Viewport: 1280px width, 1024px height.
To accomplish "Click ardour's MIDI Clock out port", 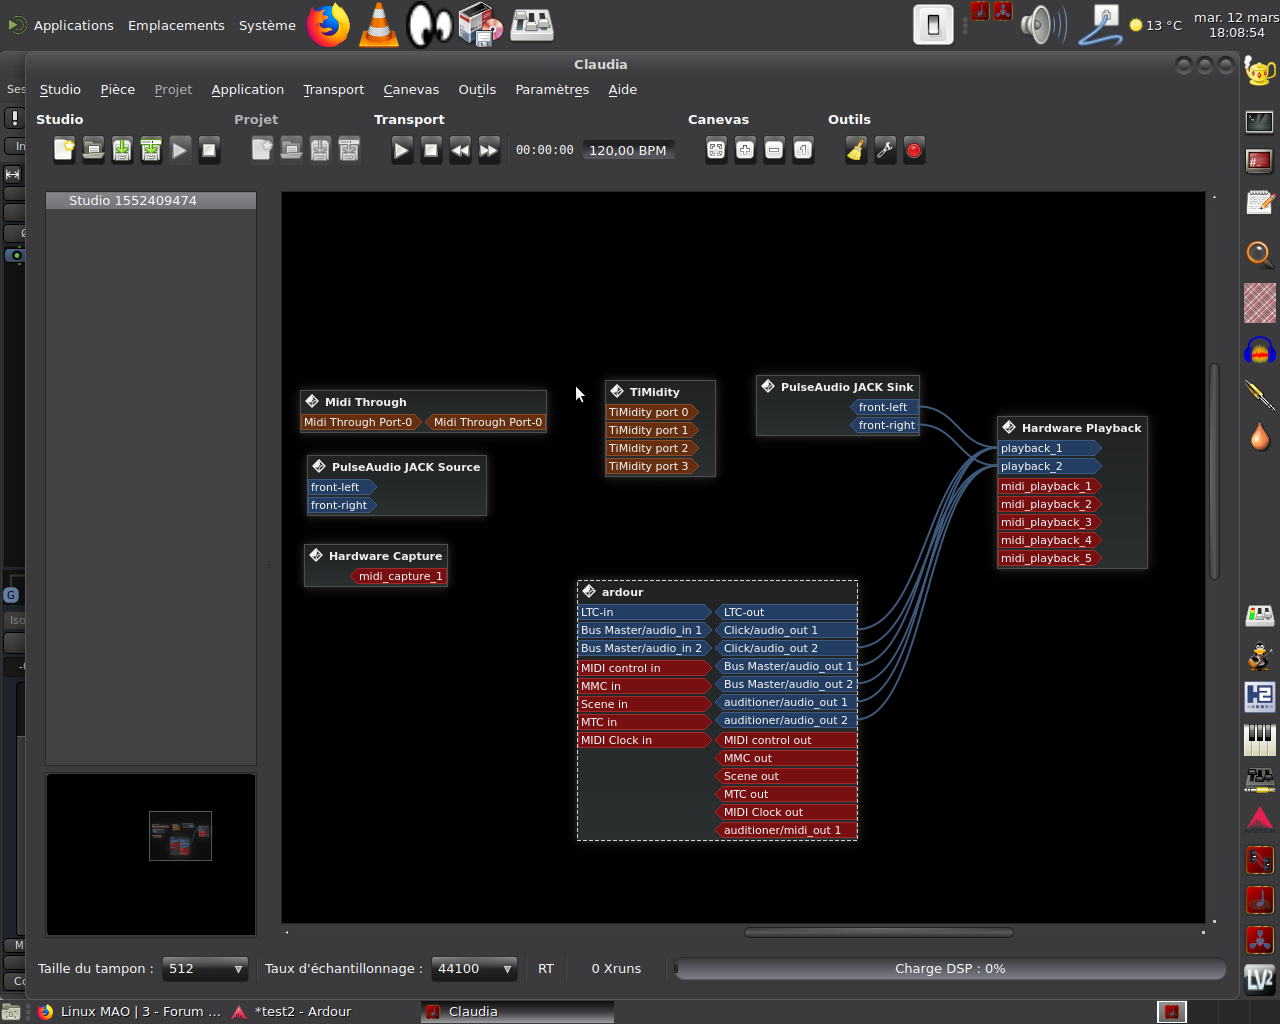I will (786, 812).
